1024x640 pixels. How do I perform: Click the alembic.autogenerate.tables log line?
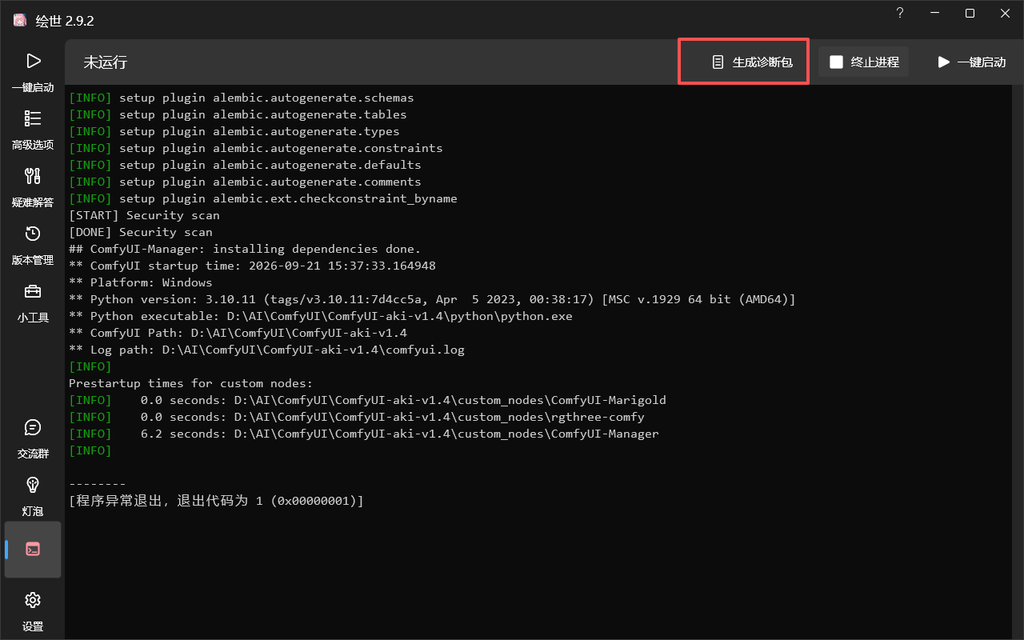pyautogui.click(x=238, y=114)
